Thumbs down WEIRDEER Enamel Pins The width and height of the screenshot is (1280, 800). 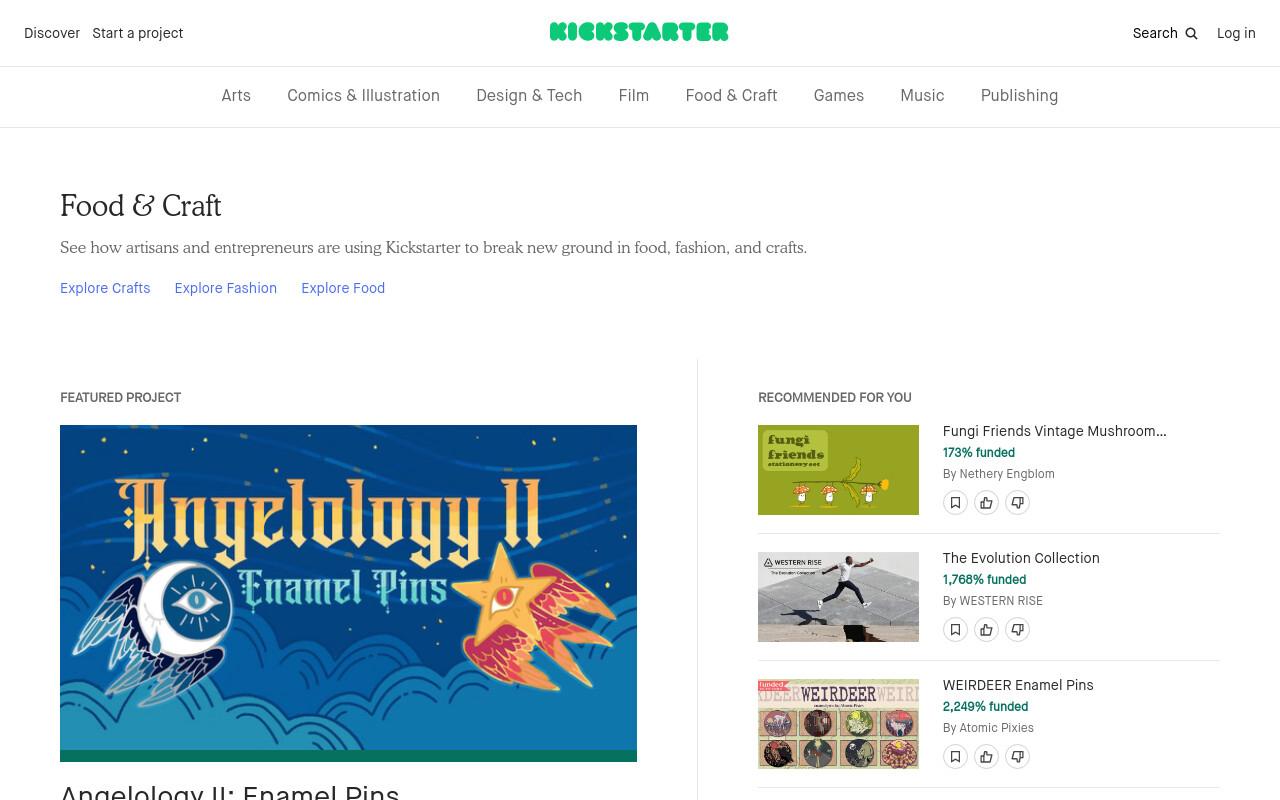tap(1017, 756)
